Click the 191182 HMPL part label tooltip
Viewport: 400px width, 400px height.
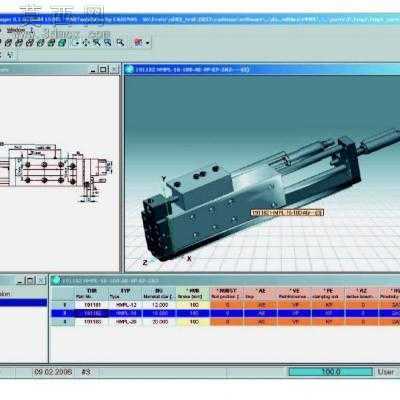[287, 213]
